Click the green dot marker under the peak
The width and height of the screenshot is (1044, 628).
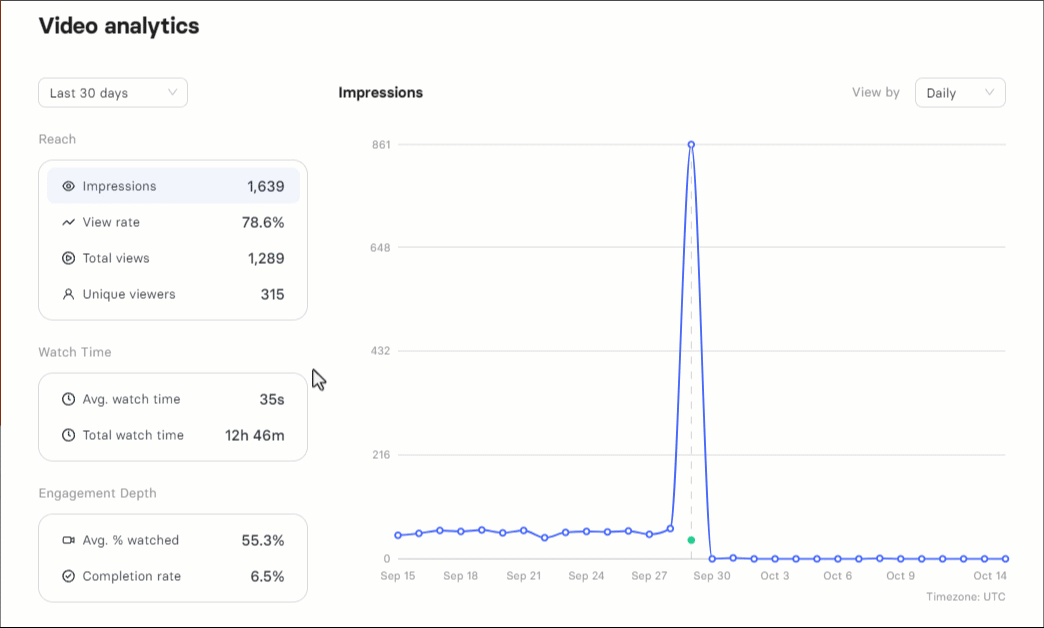point(691,540)
